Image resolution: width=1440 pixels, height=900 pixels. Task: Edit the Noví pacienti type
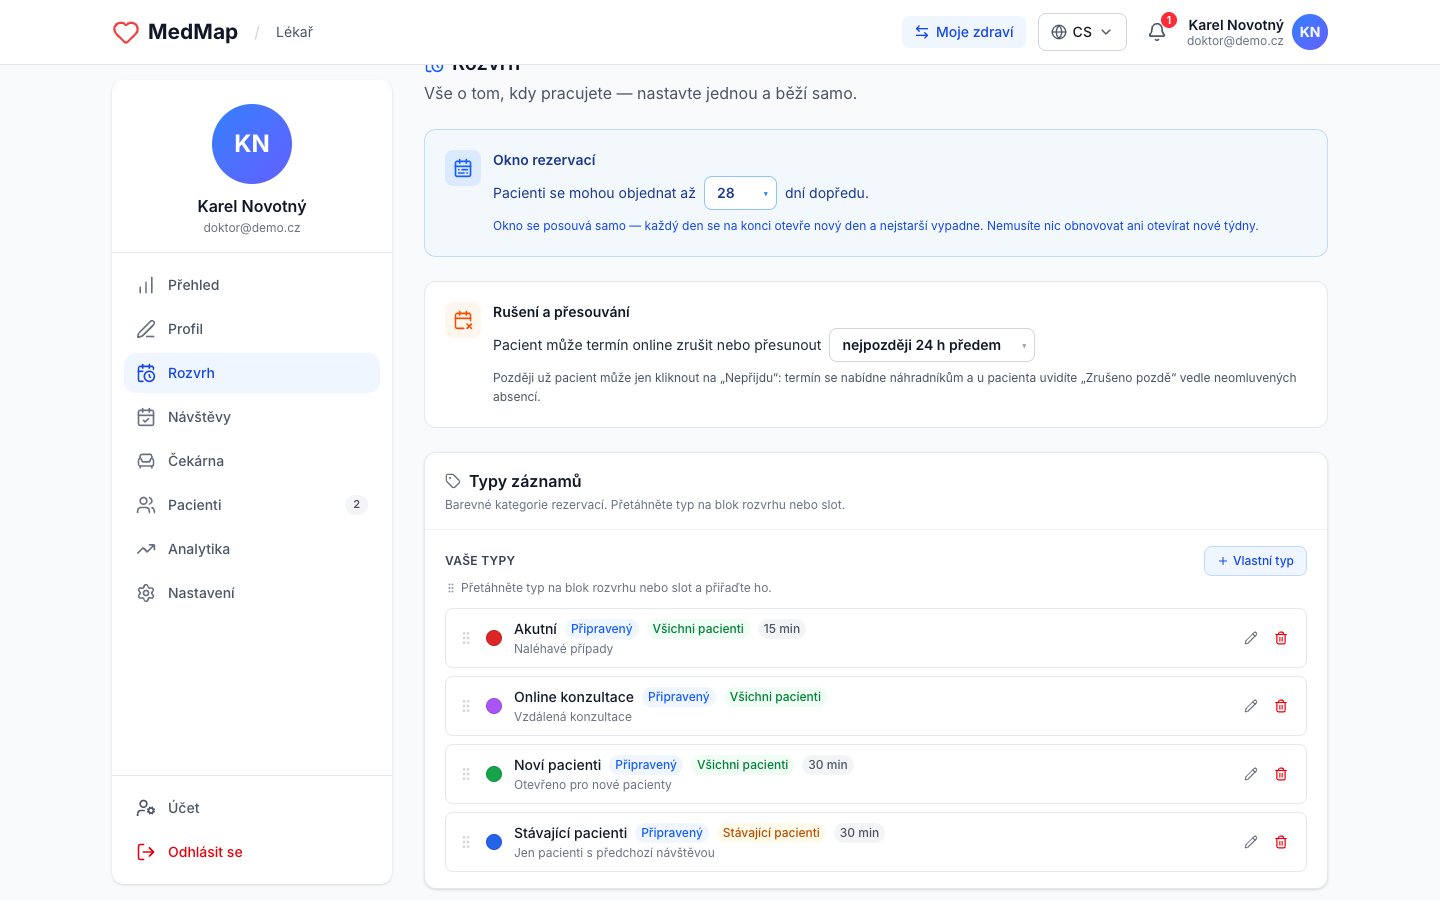click(x=1251, y=774)
